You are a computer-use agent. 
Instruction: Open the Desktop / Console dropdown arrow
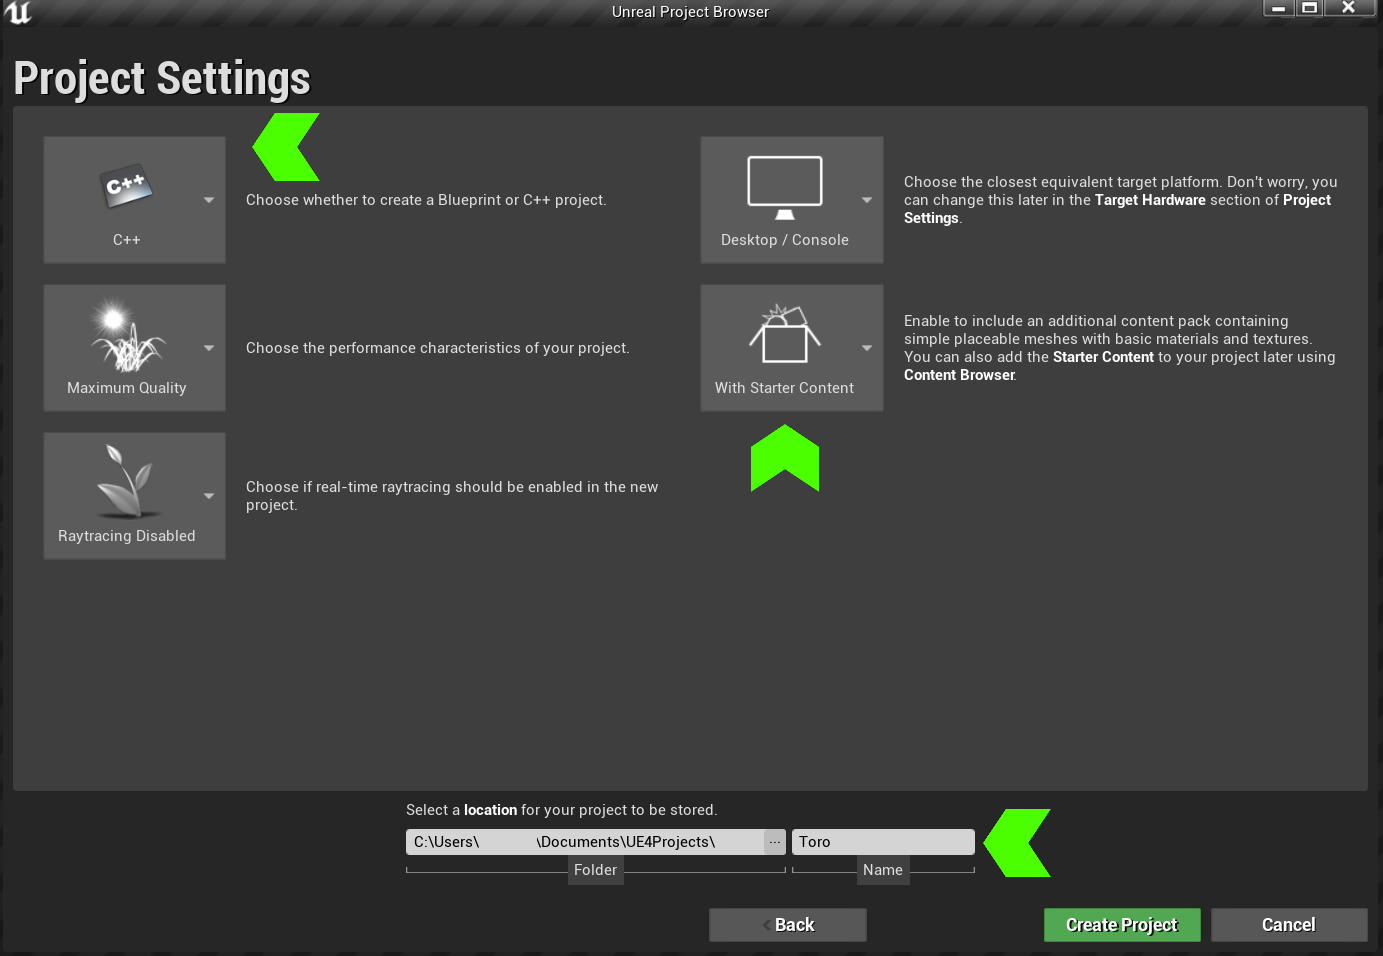[x=867, y=200]
